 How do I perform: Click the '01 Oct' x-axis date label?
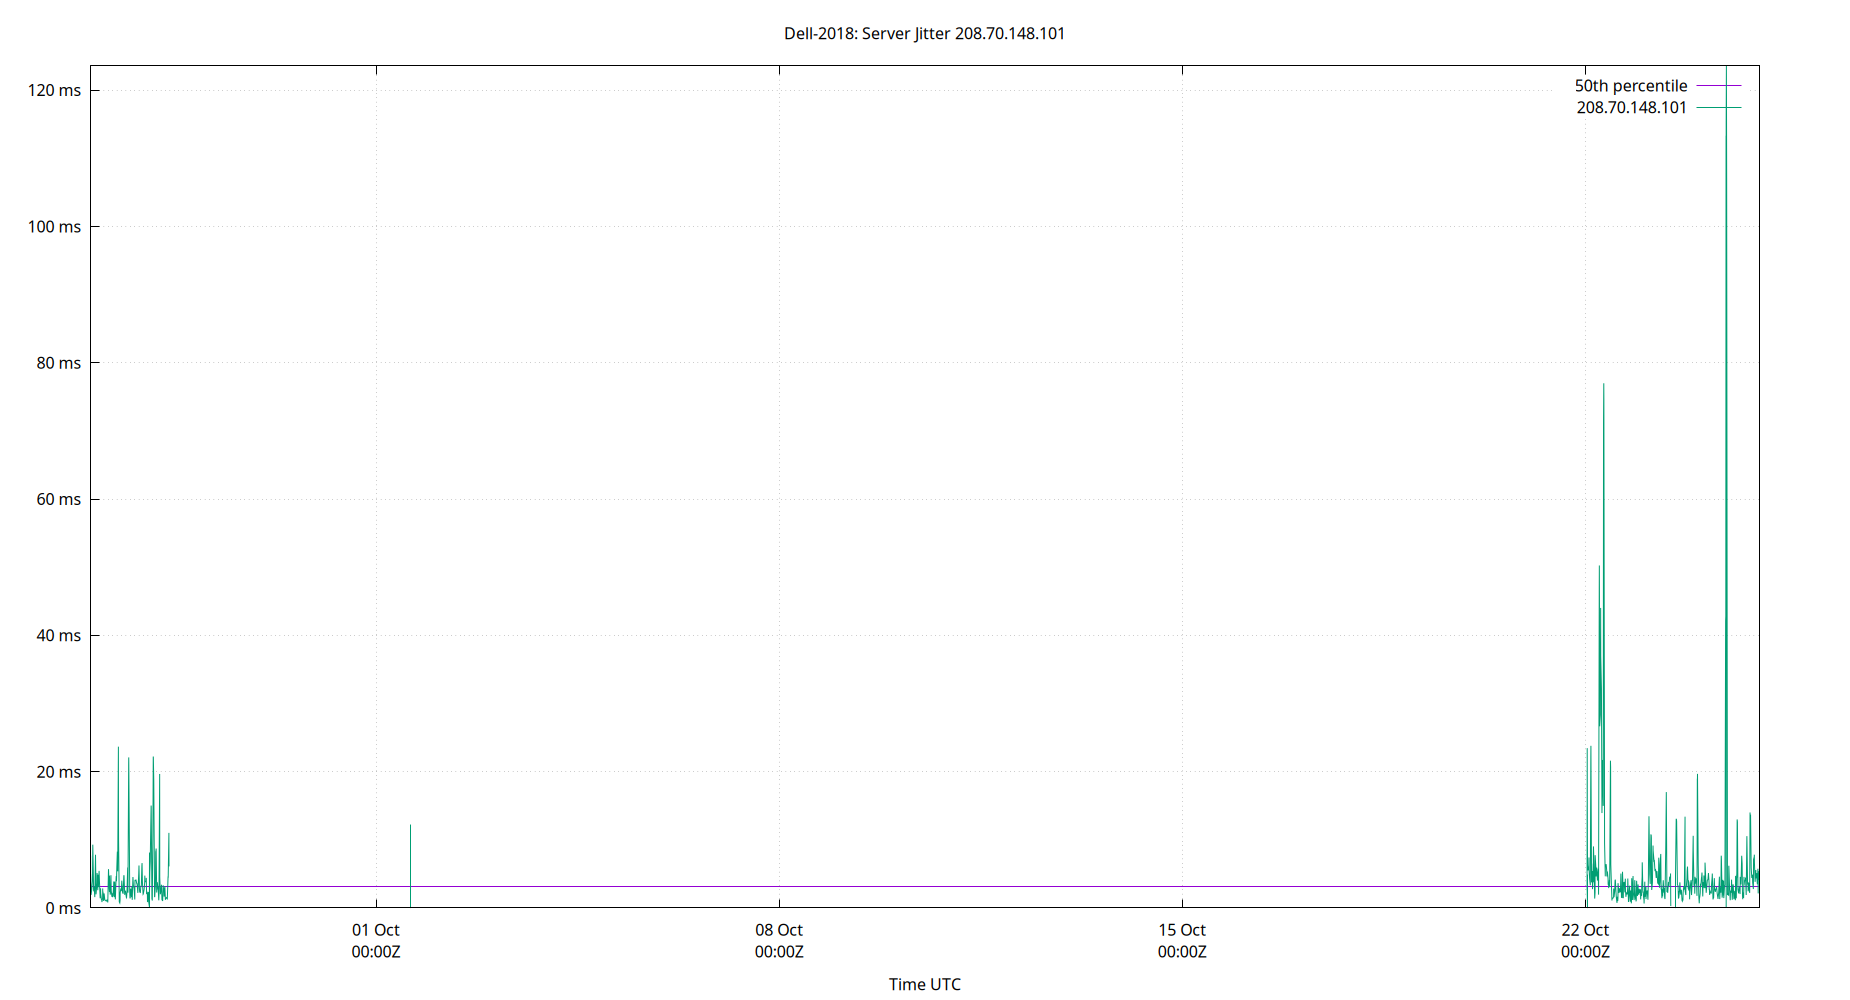click(376, 930)
